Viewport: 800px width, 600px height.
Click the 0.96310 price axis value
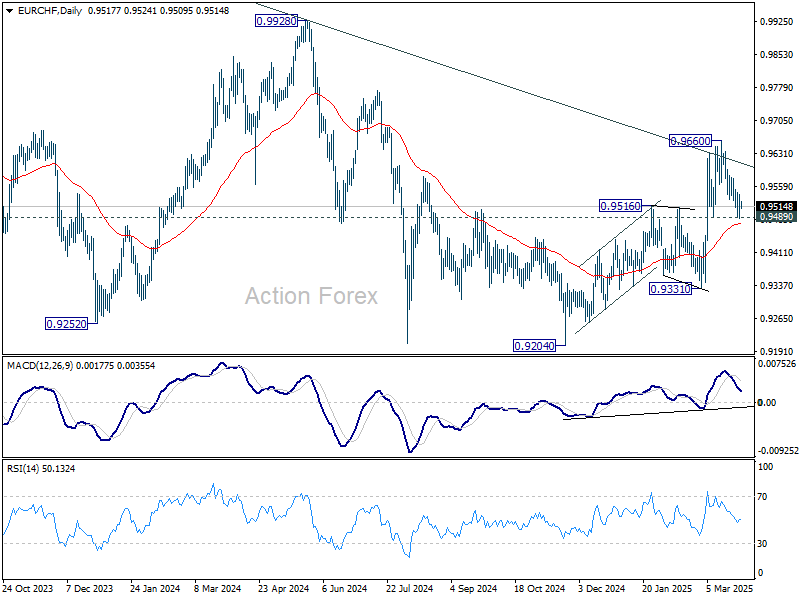coord(777,154)
